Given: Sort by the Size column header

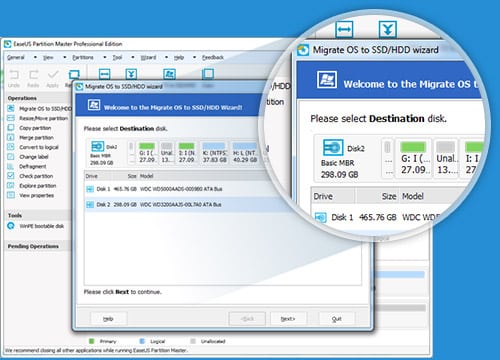Looking at the screenshot, I should coord(125,176).
